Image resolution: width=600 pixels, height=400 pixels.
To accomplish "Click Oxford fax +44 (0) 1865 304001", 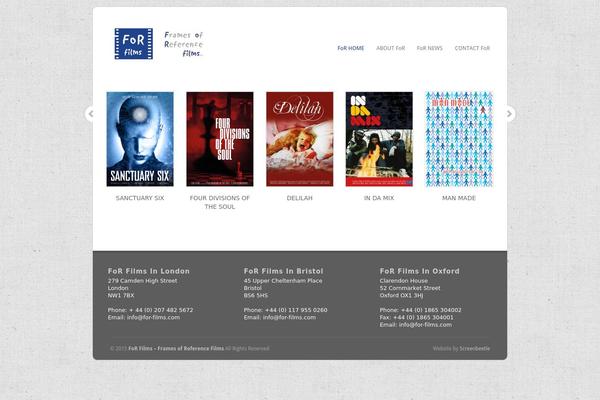I will (423, 317).
